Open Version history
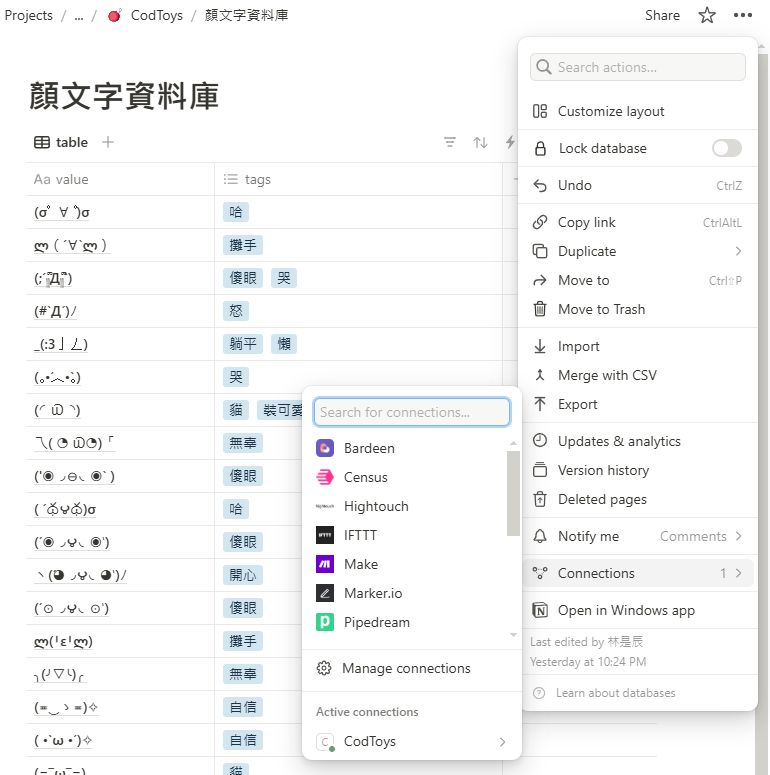 coord(603,470)
